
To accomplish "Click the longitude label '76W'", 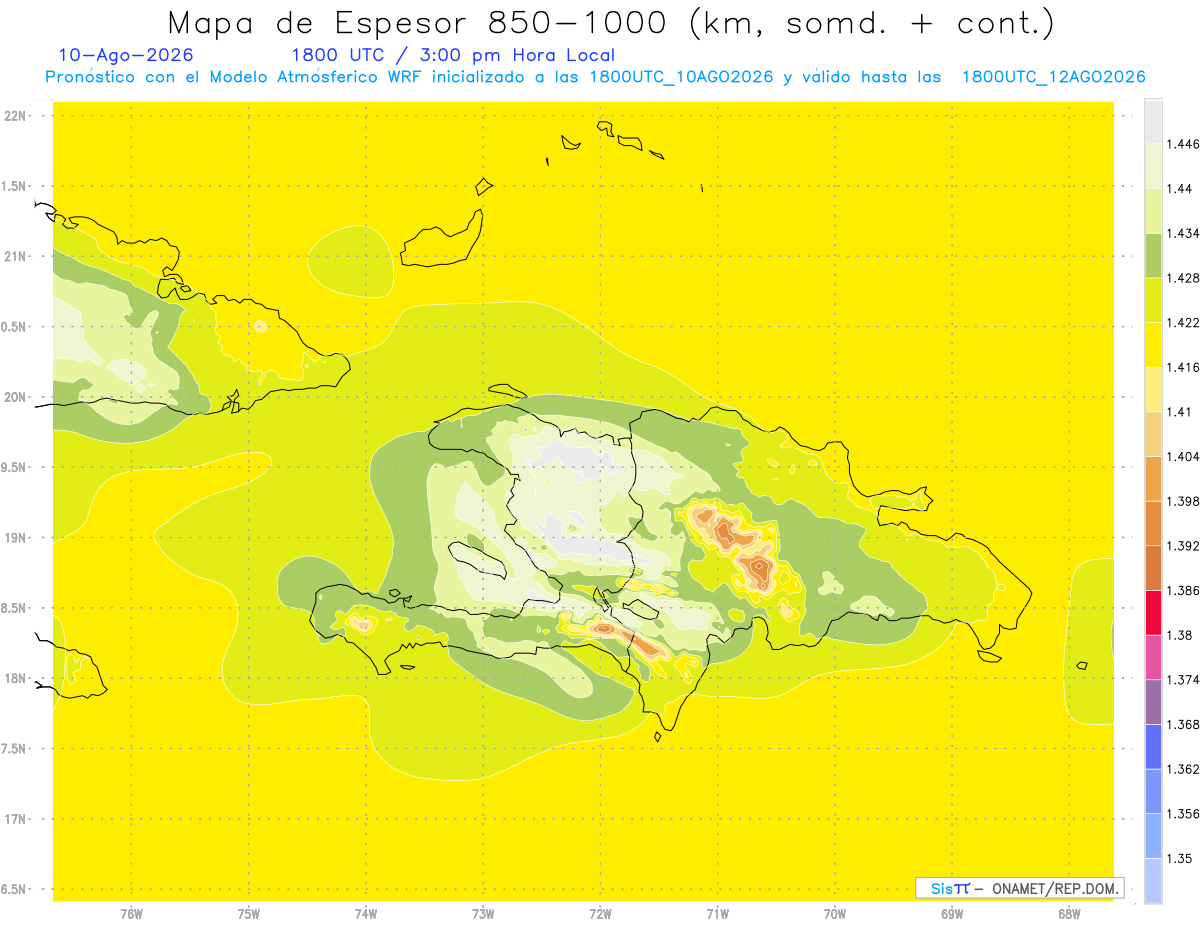I will [x=131, y=914].
